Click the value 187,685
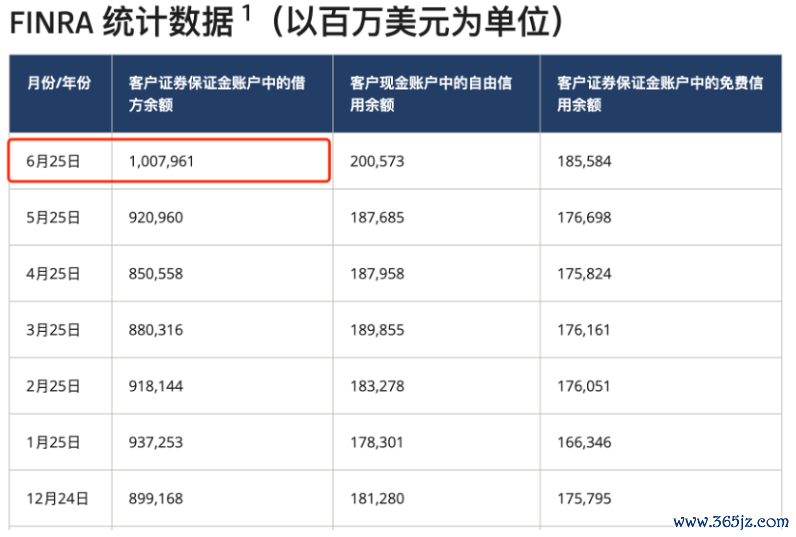The width and height of the screenshot is (796, 537). 377,218
